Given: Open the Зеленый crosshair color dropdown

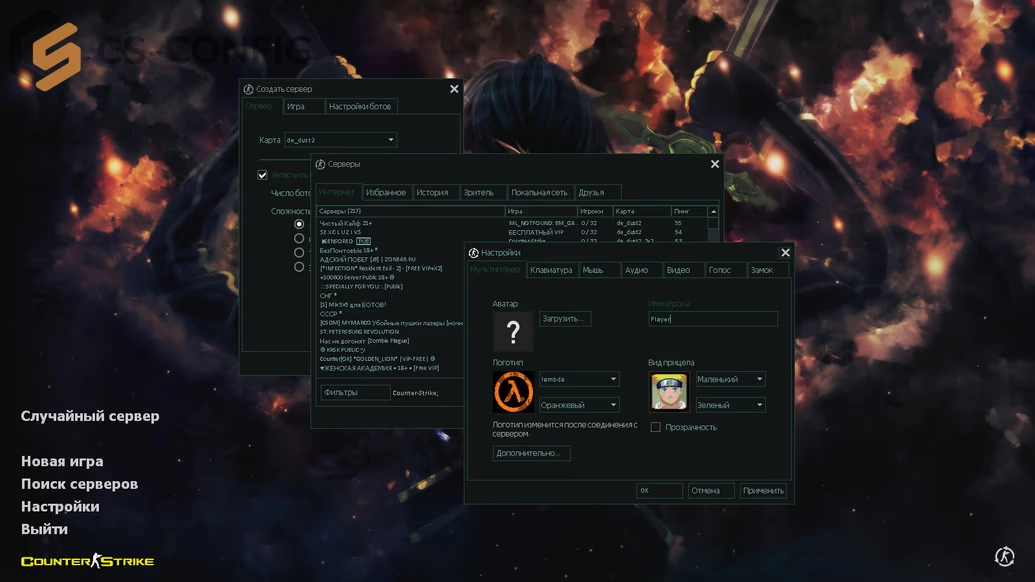Looking at the screenshot, I should click(730, 405).
